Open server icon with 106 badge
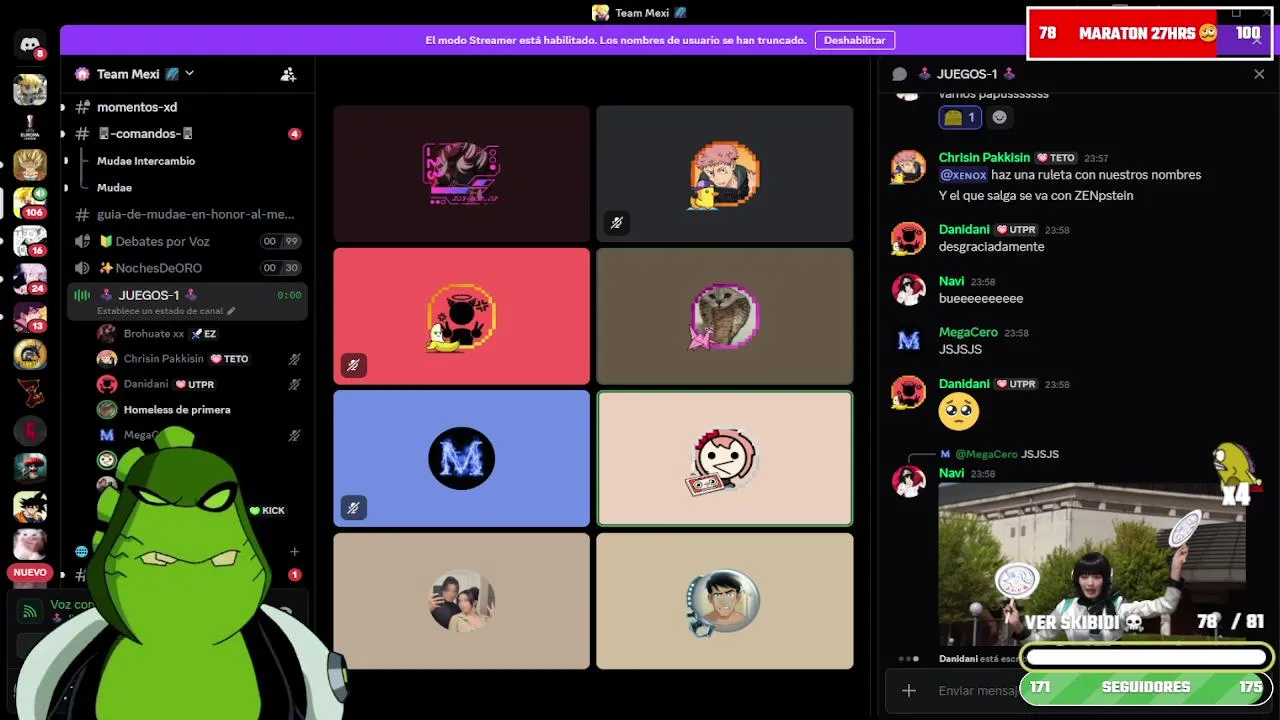 30,203
